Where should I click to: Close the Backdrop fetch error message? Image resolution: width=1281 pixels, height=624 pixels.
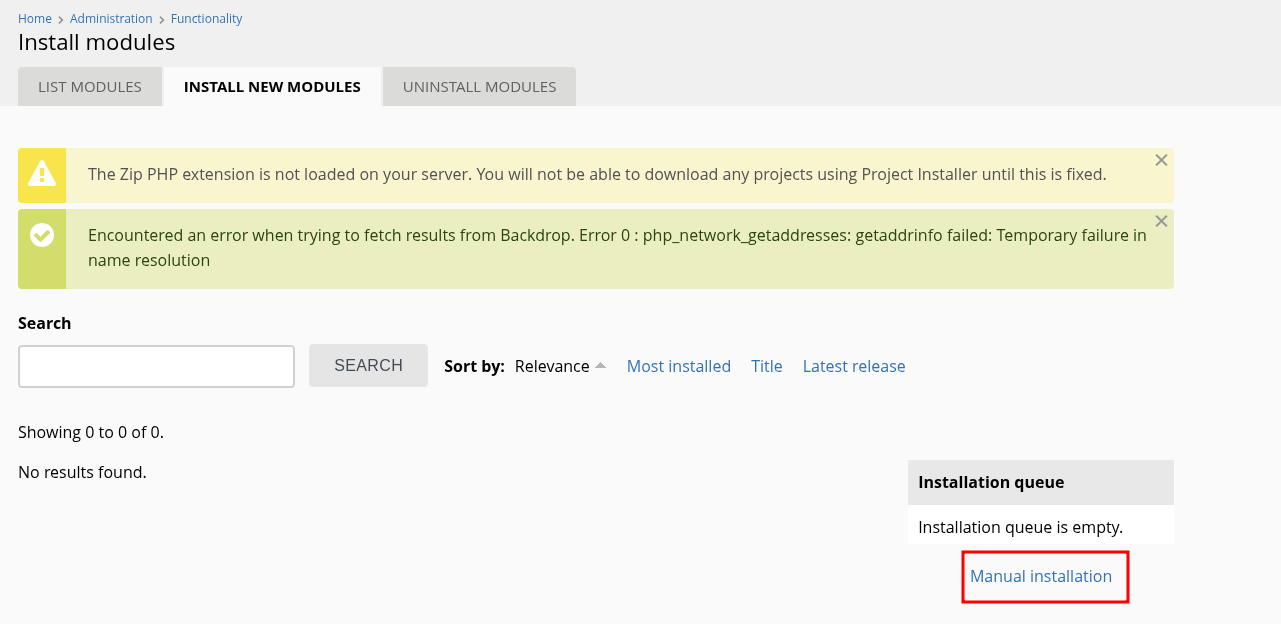click(x=1161, y=221)
